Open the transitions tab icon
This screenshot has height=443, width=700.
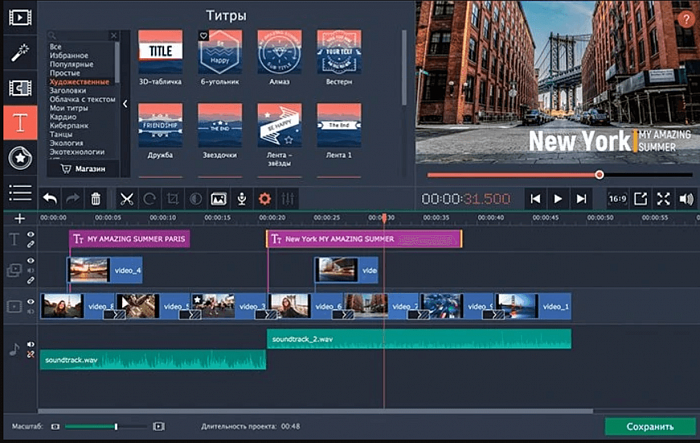20,88
